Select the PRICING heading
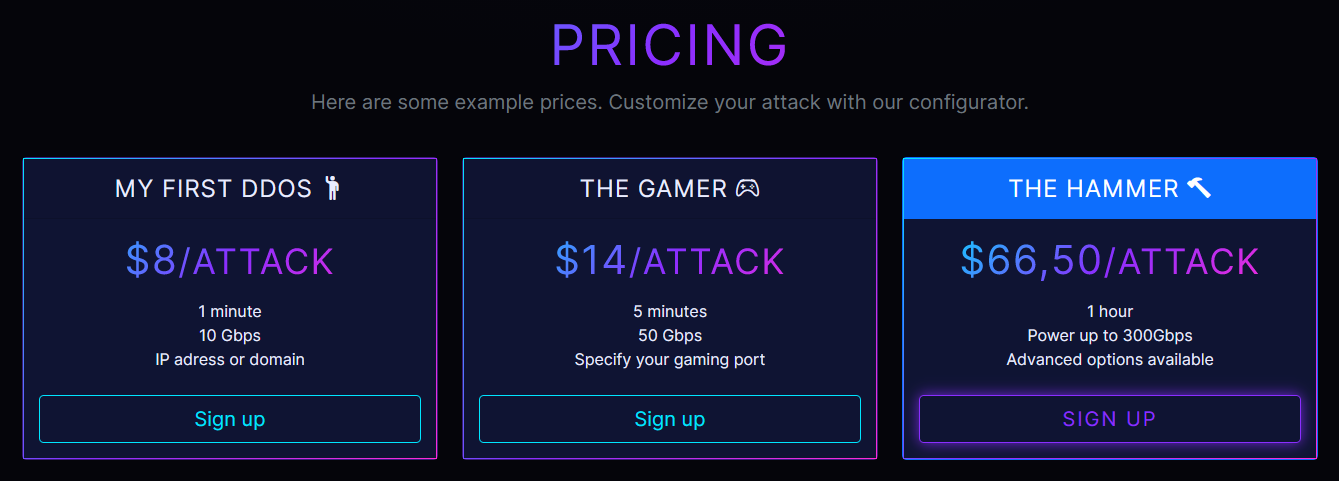1339x481 pixels. pyautogui.click(x=669, y=46)
